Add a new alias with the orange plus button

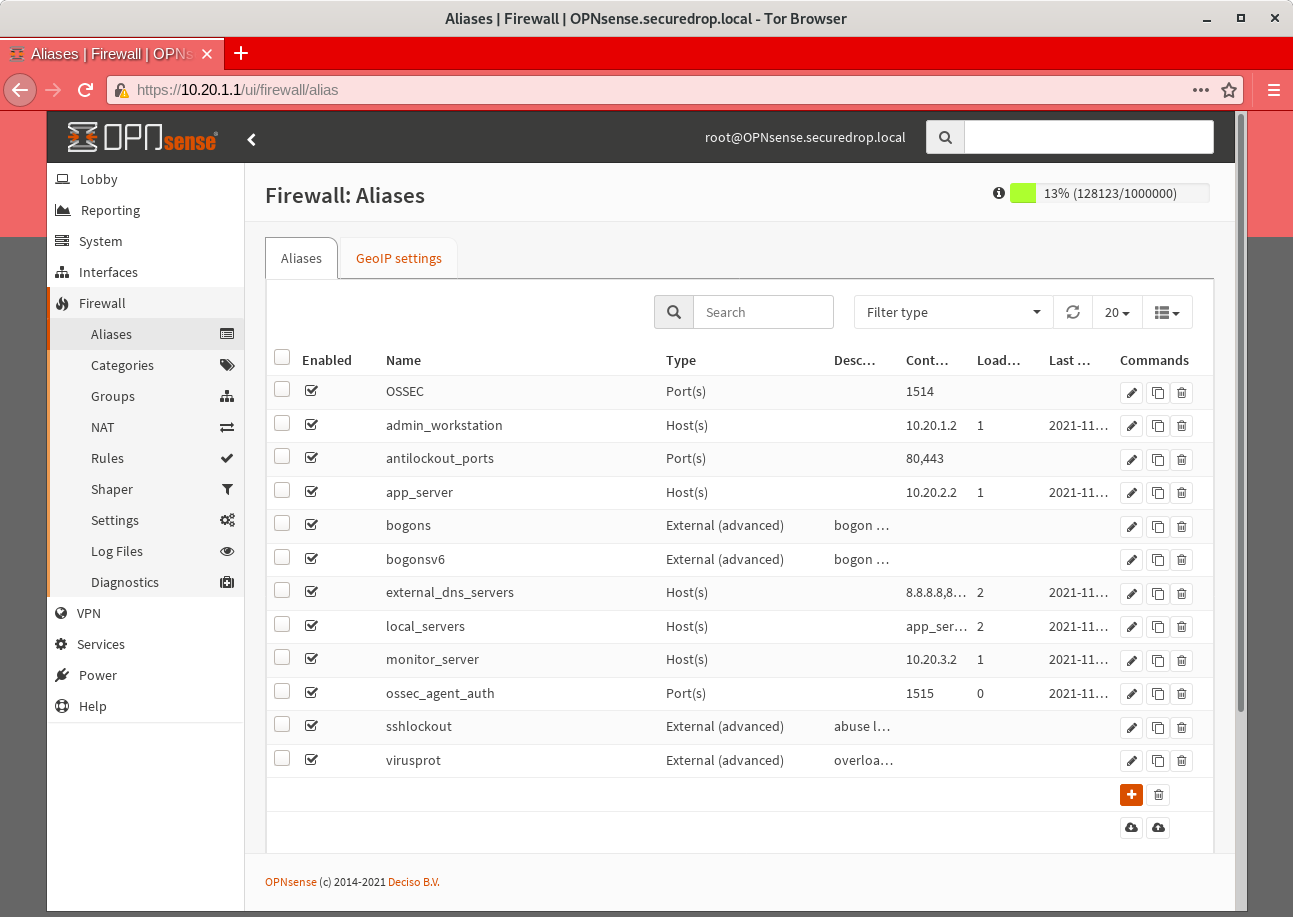[x=1131, y=794]
